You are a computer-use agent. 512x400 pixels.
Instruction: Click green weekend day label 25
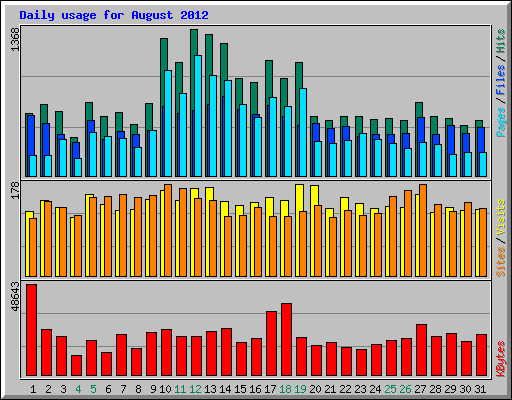[x=390, y=389]
